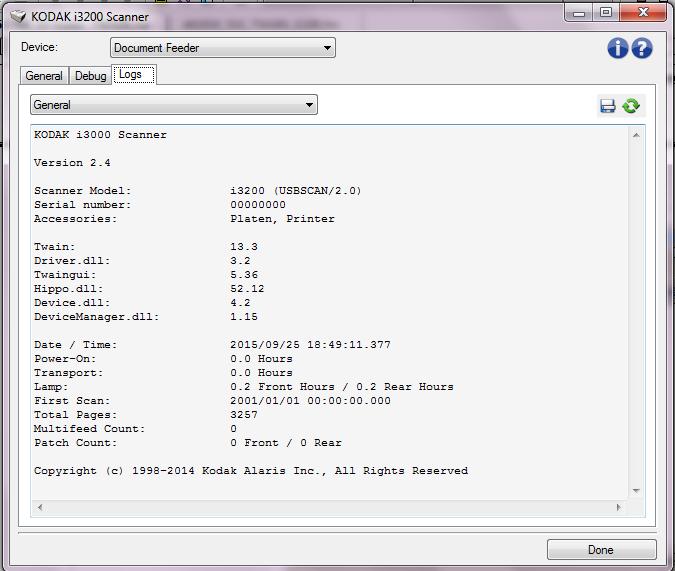Click the 'Multifeed Count:' label

[90, 429]
